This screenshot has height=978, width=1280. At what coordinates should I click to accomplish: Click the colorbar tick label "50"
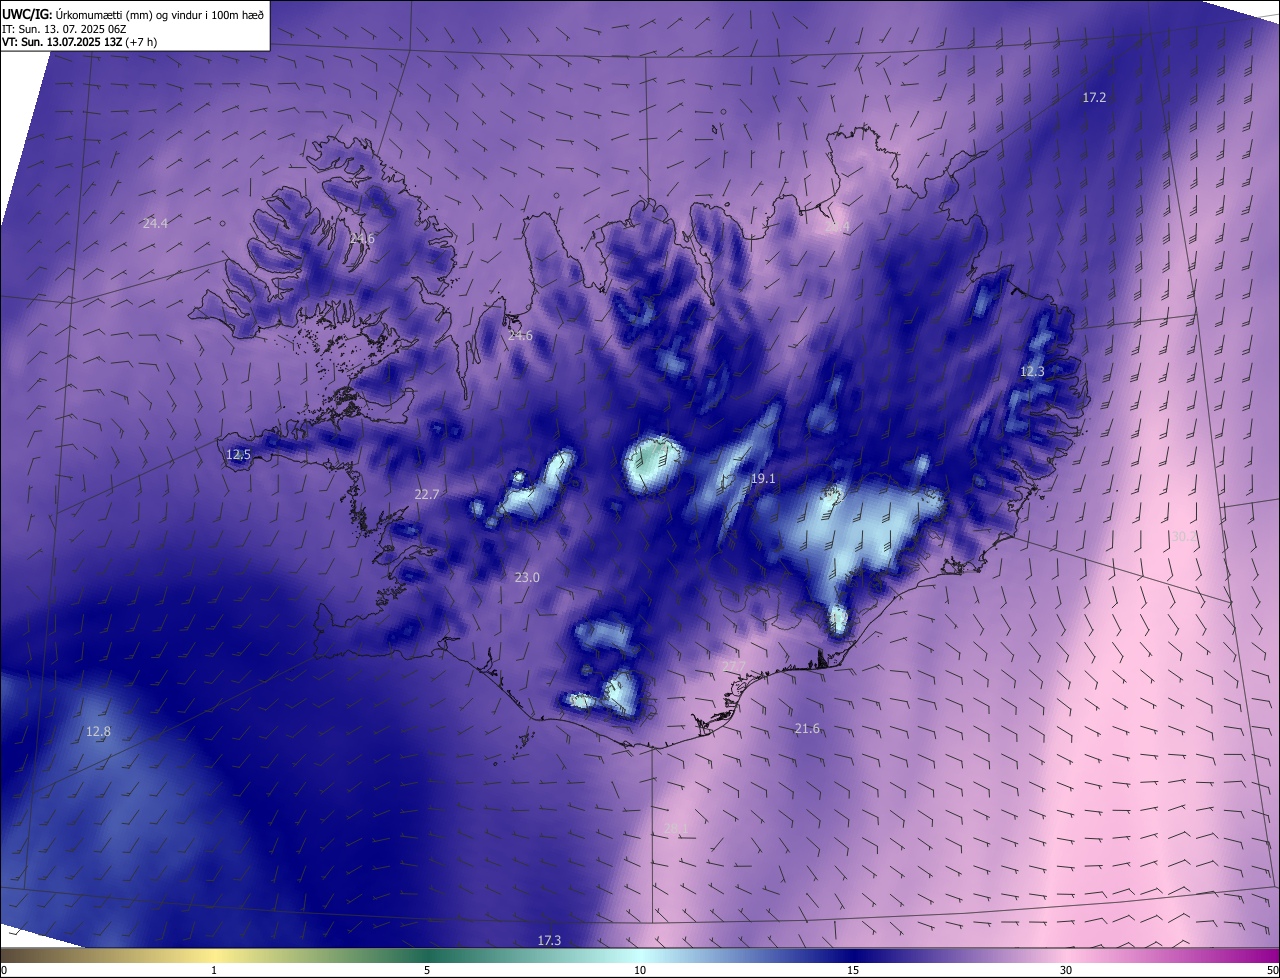tap(1272, 970)
